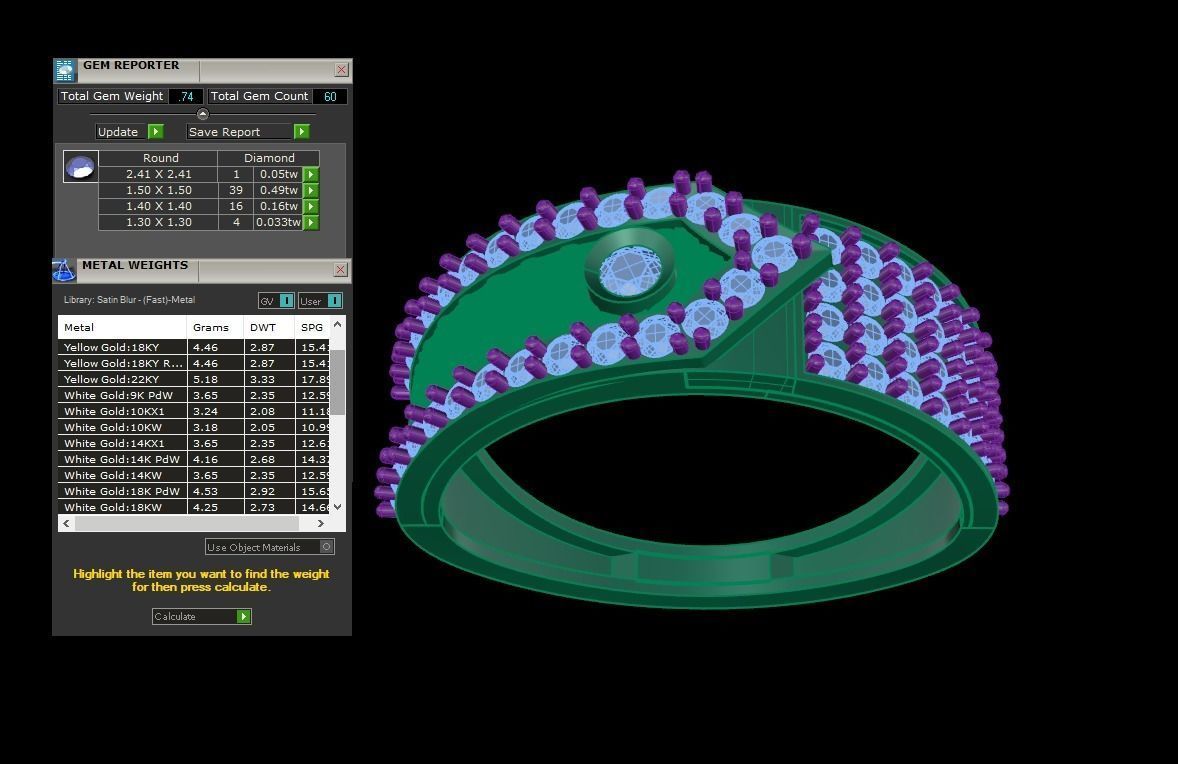Close the Metal Weights panel
Viewport: 1178px width, 764px height.
340,270
